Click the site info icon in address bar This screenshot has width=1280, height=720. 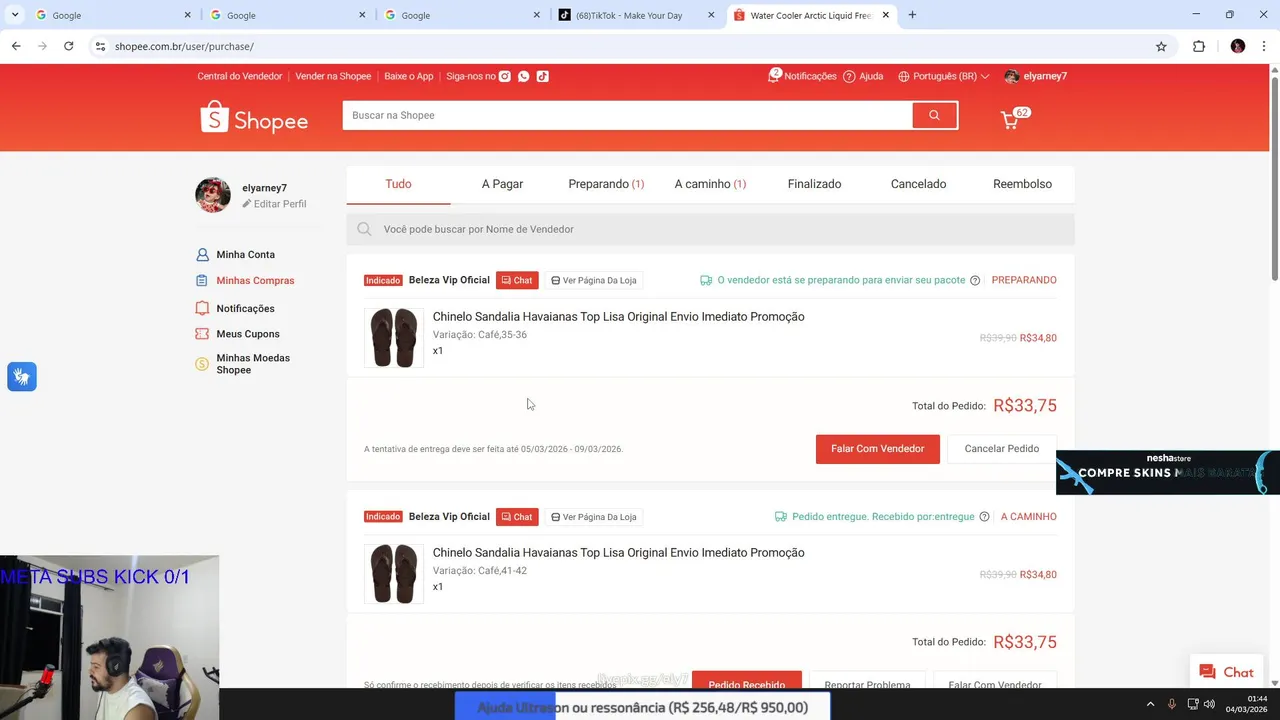pyautogui.click(x=99, y=46)
